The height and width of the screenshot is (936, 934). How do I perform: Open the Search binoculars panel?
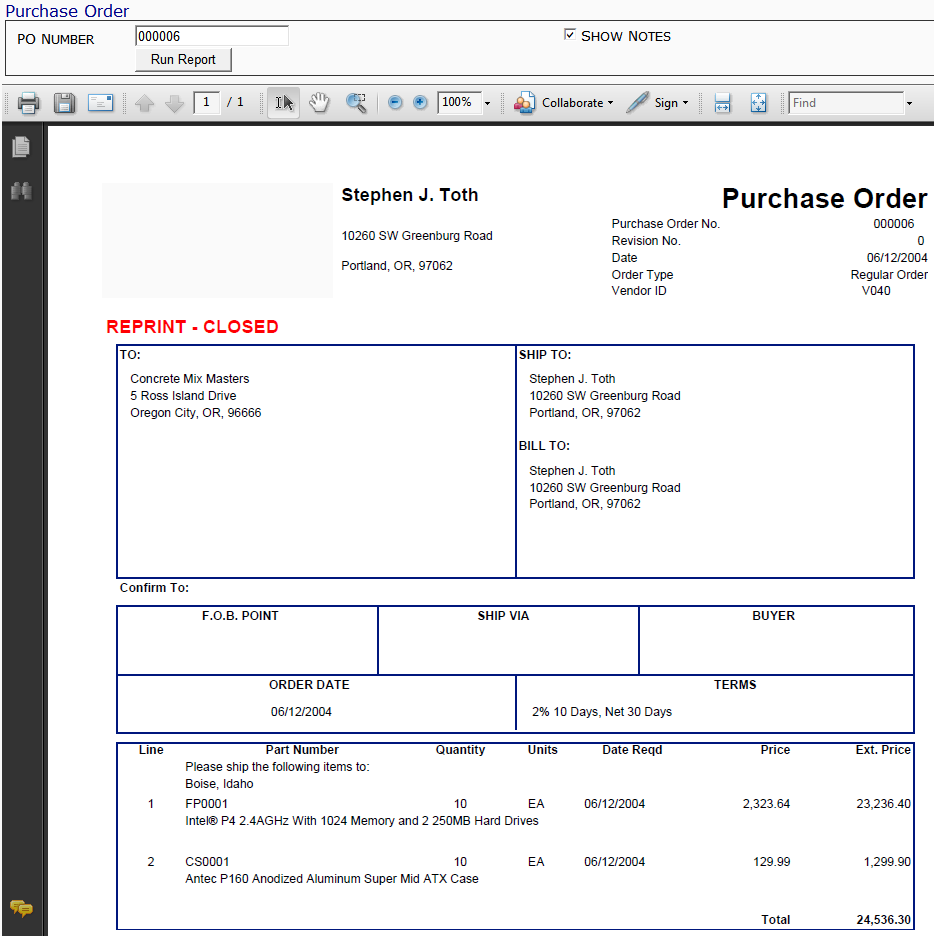[x=21, y=191]
